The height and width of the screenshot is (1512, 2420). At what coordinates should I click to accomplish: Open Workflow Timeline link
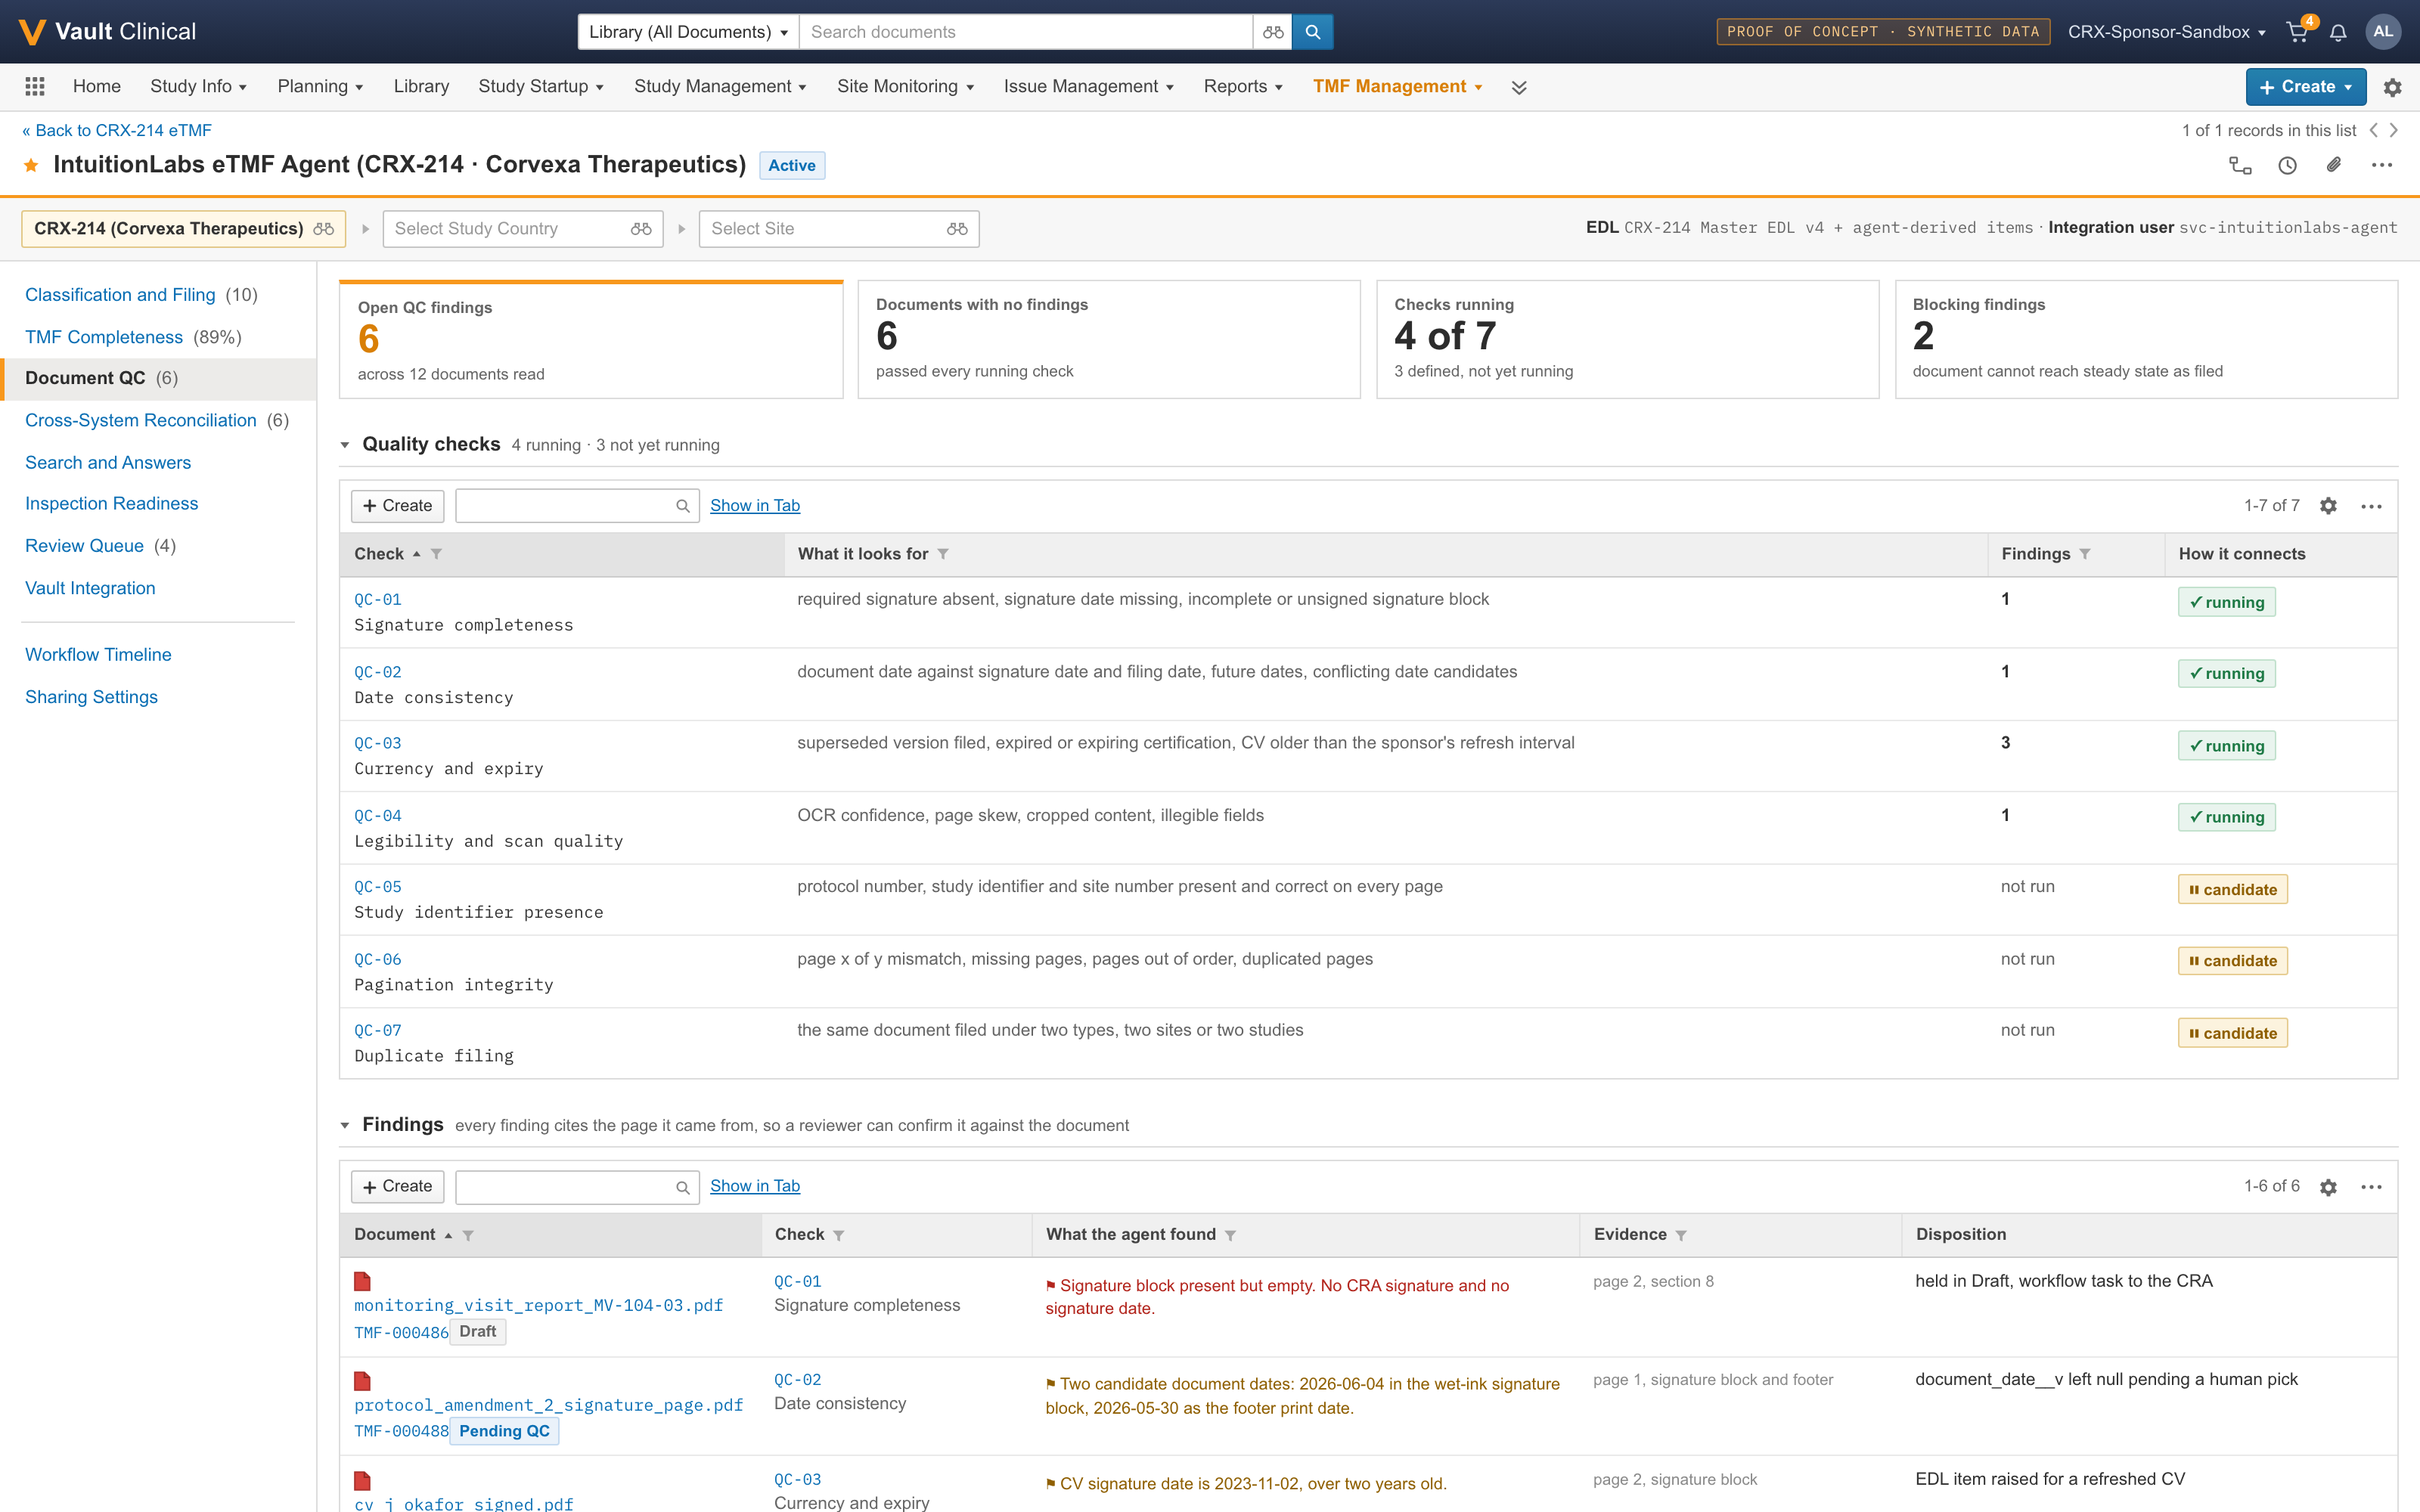(x=98, y=655)
